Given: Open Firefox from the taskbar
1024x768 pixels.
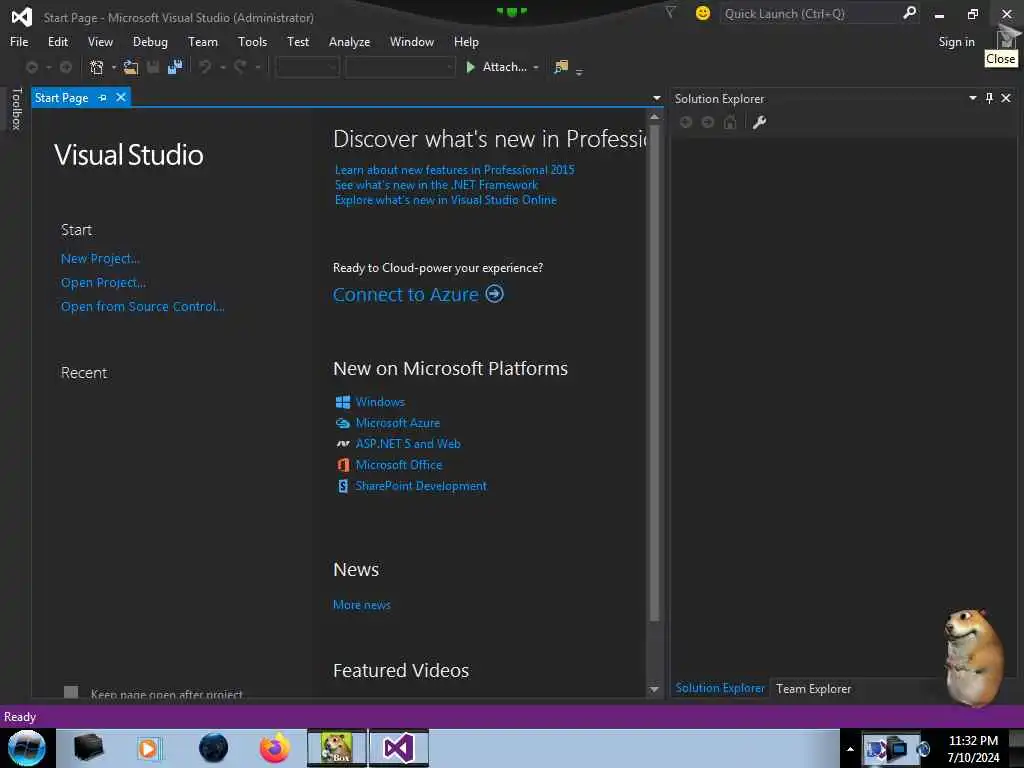Looking at the screenshot, I should 274,748.
